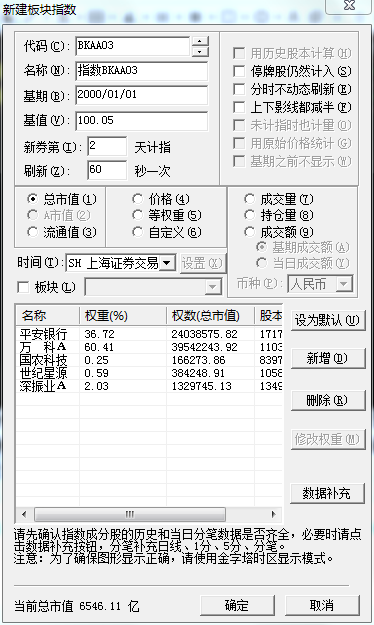The height and width of the screenshot is (625, 374).
Task: Toggle 分时不动态刷新 checkbox
Action: point(239,89)
